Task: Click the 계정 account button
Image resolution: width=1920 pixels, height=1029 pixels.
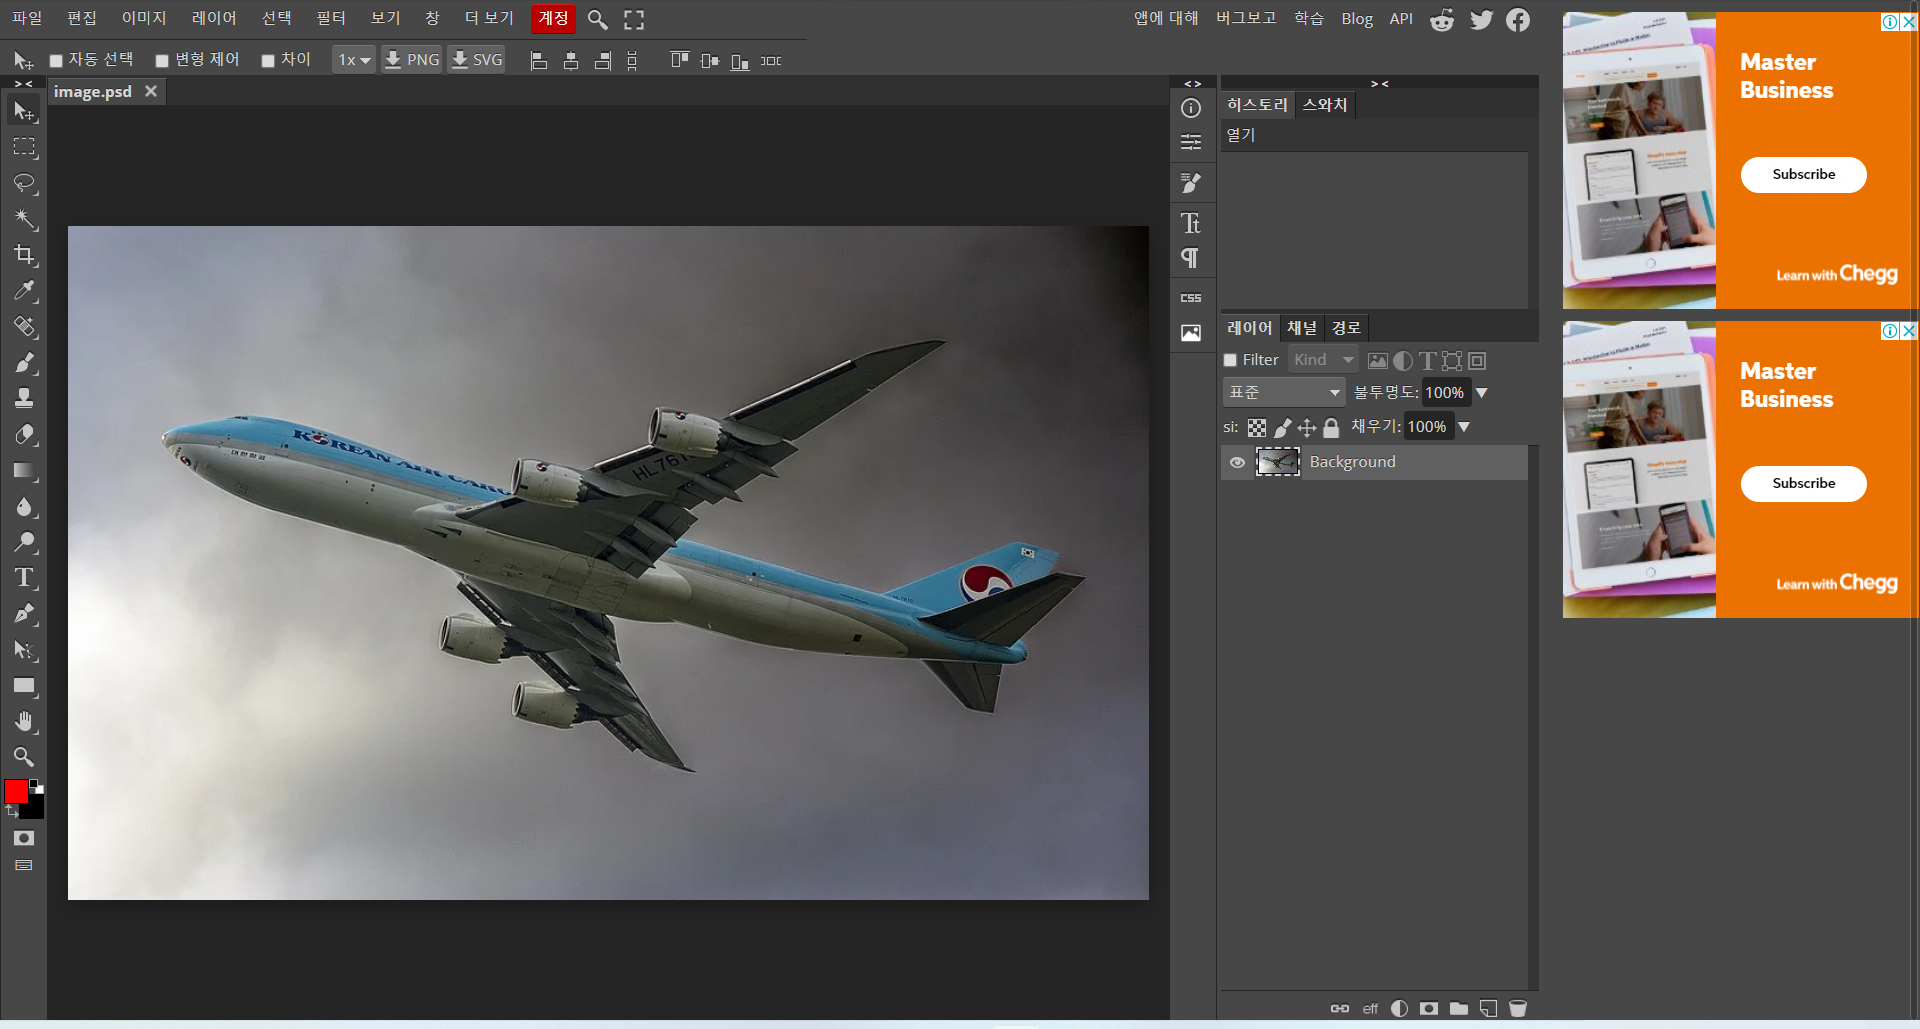Action: 553,18
